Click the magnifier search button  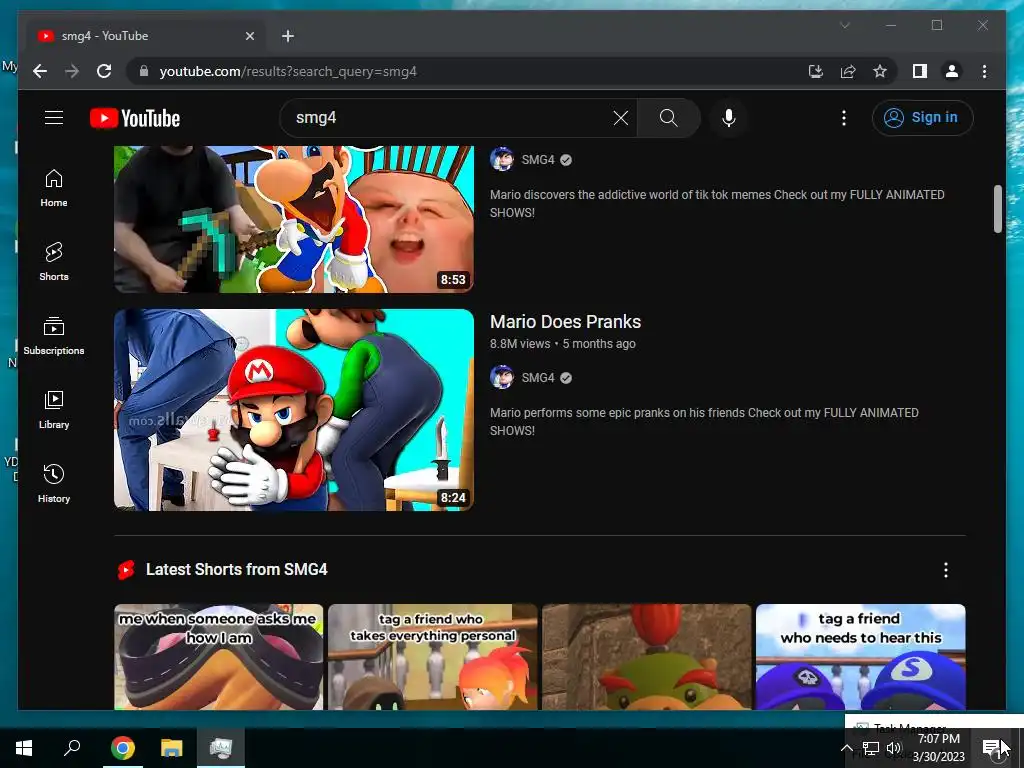click(668, 118)
